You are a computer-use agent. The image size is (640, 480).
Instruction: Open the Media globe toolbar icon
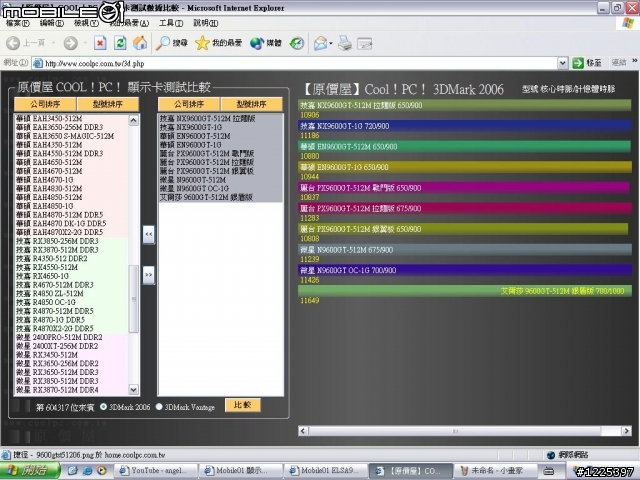257,43
